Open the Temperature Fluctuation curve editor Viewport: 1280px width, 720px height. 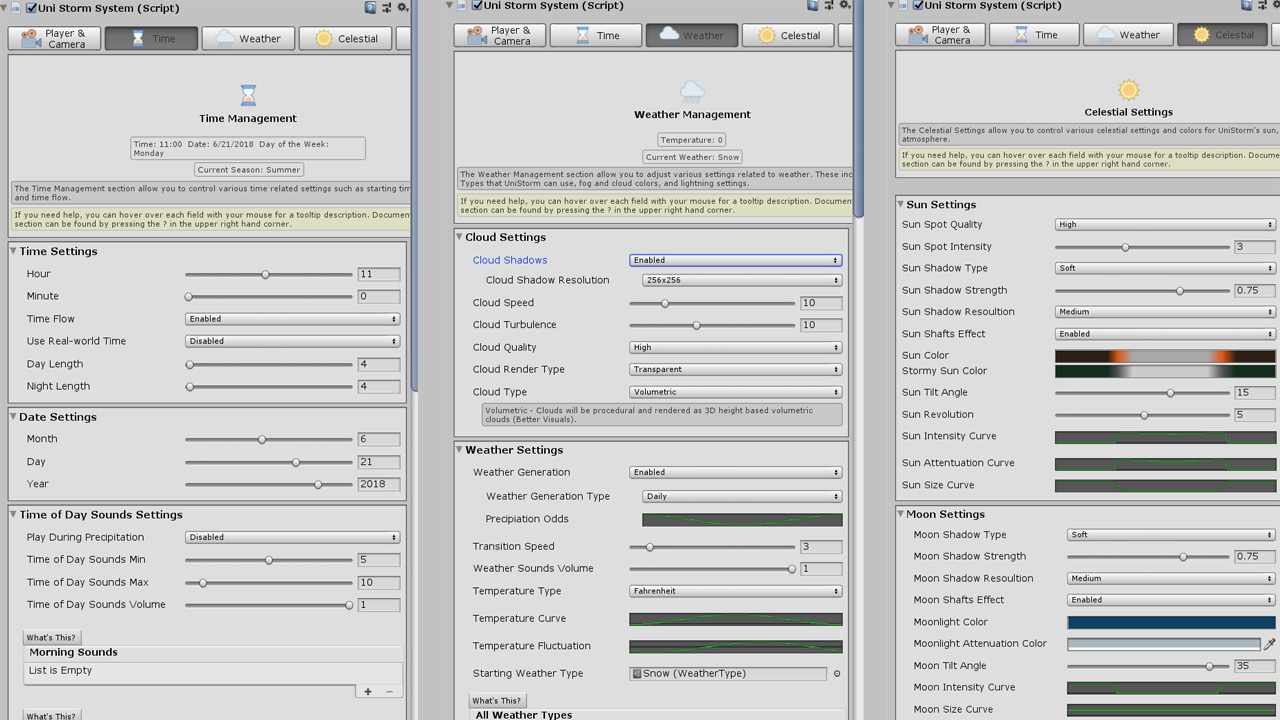pos(736,647)
